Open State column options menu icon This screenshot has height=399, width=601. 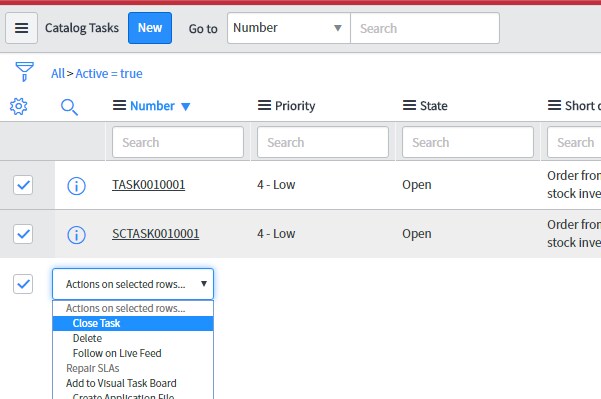(x=409, y=105)
